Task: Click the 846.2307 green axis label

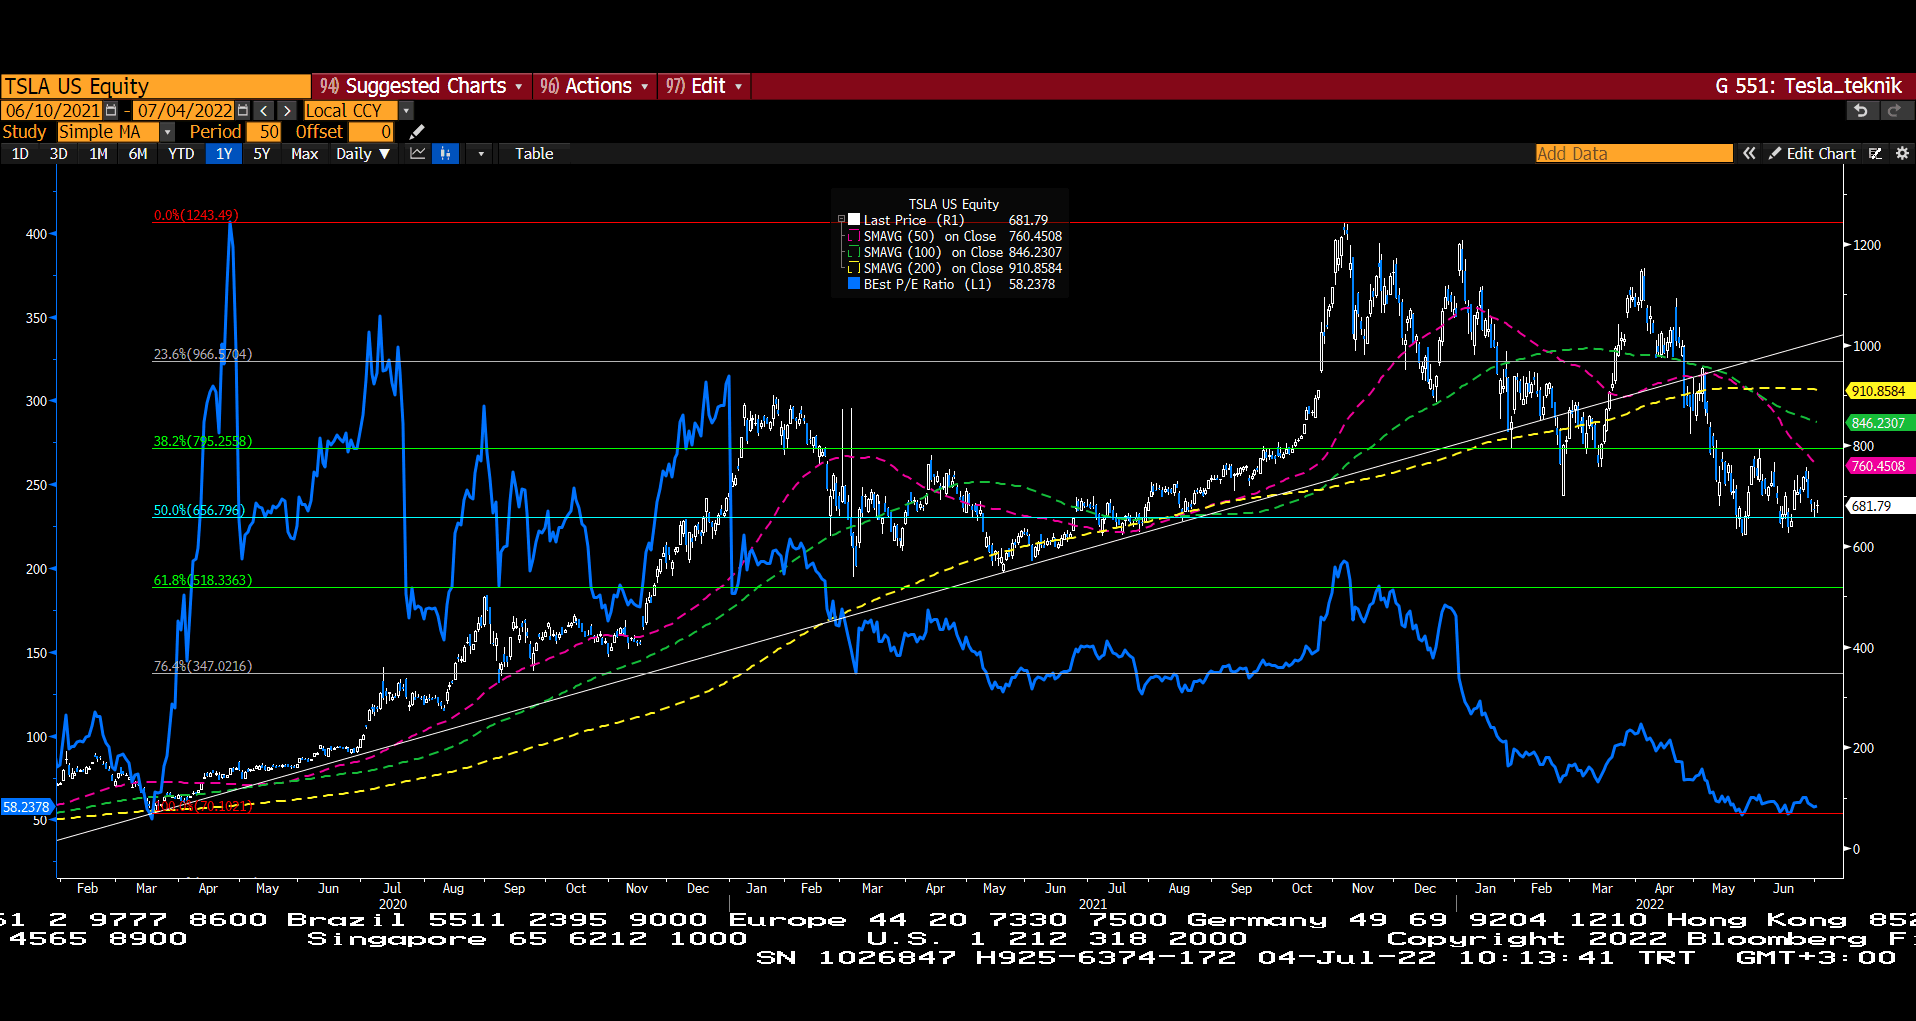Action: 1879,424
